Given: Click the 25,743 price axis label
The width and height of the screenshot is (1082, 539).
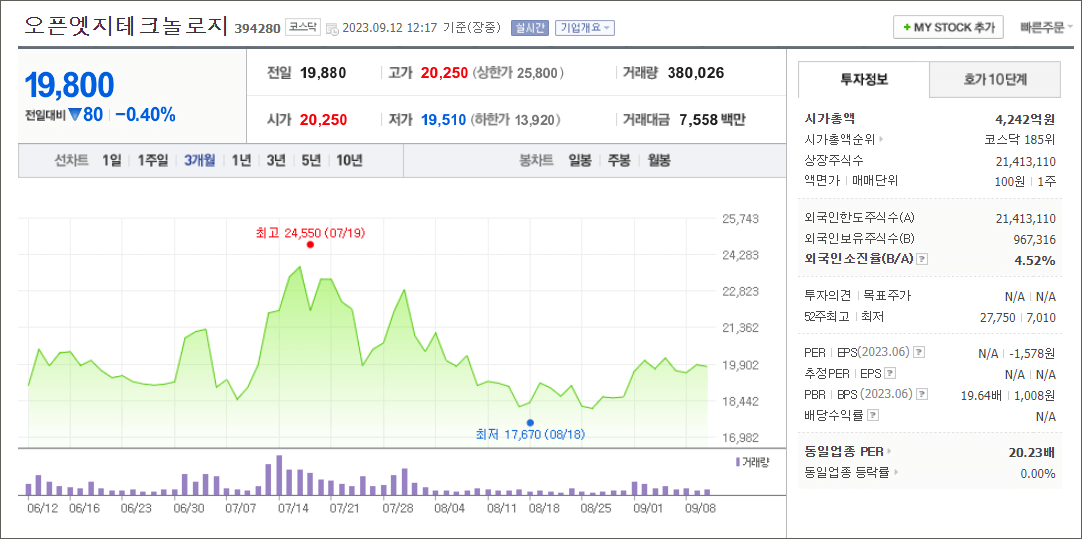Looking at the screenshot, I should [740, 219].
